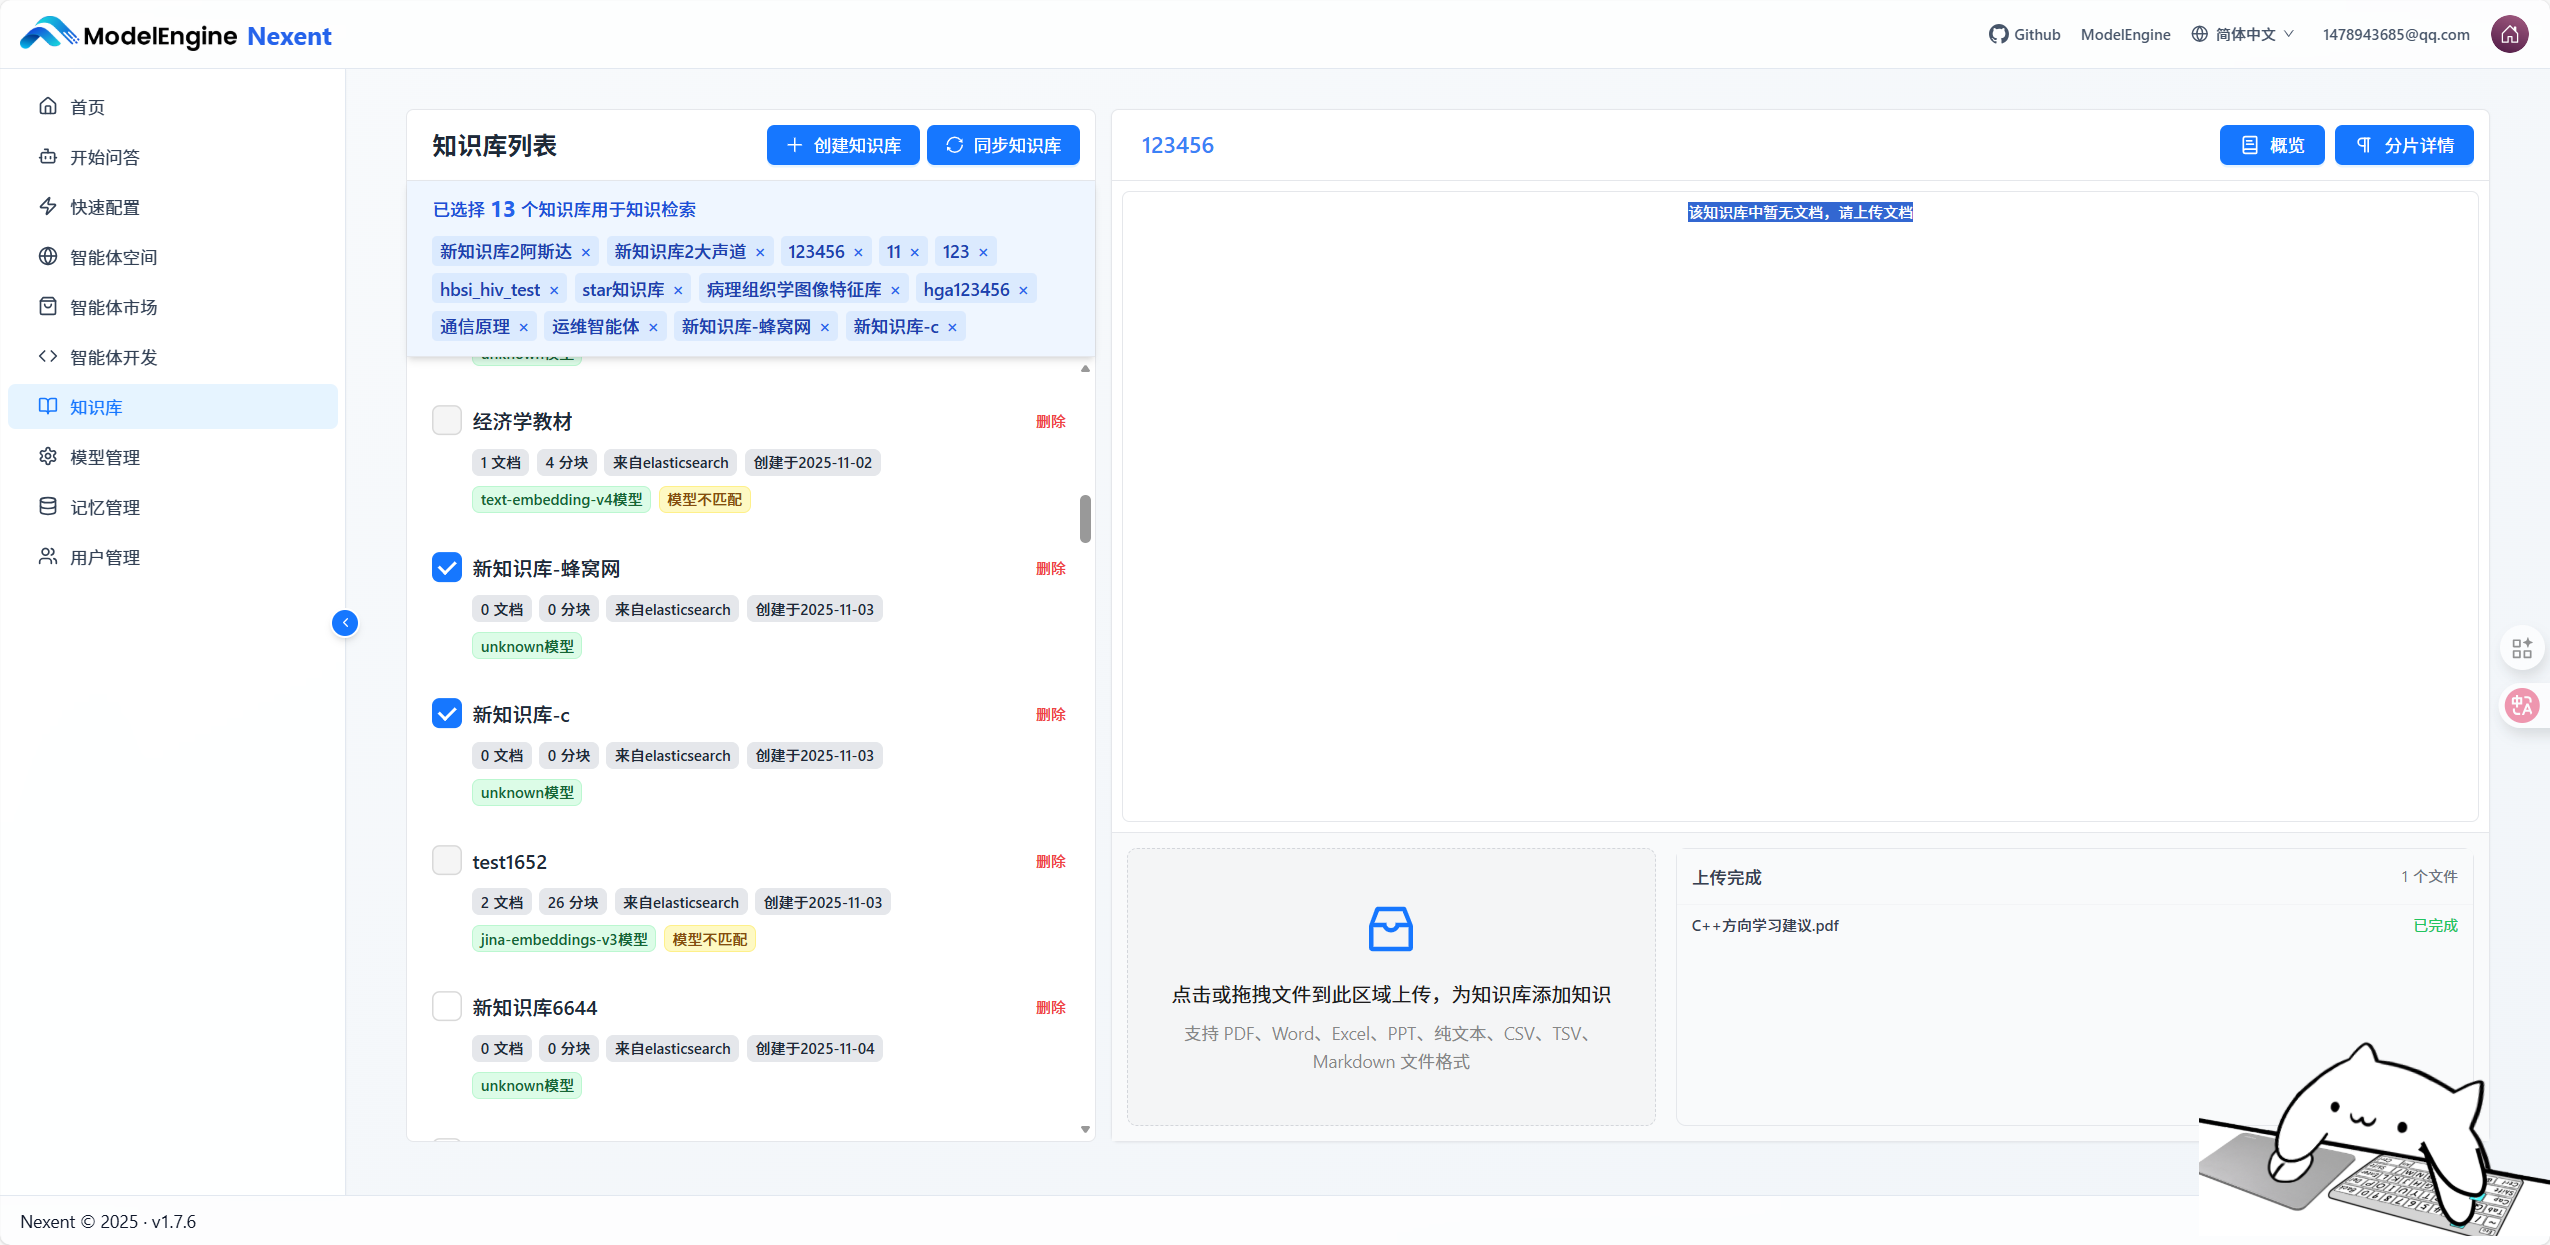Click the inbox upload icon in upload area
Image resolution: width=2550 pixels, height=1245 pixels.
click(x=1390, y=928)
